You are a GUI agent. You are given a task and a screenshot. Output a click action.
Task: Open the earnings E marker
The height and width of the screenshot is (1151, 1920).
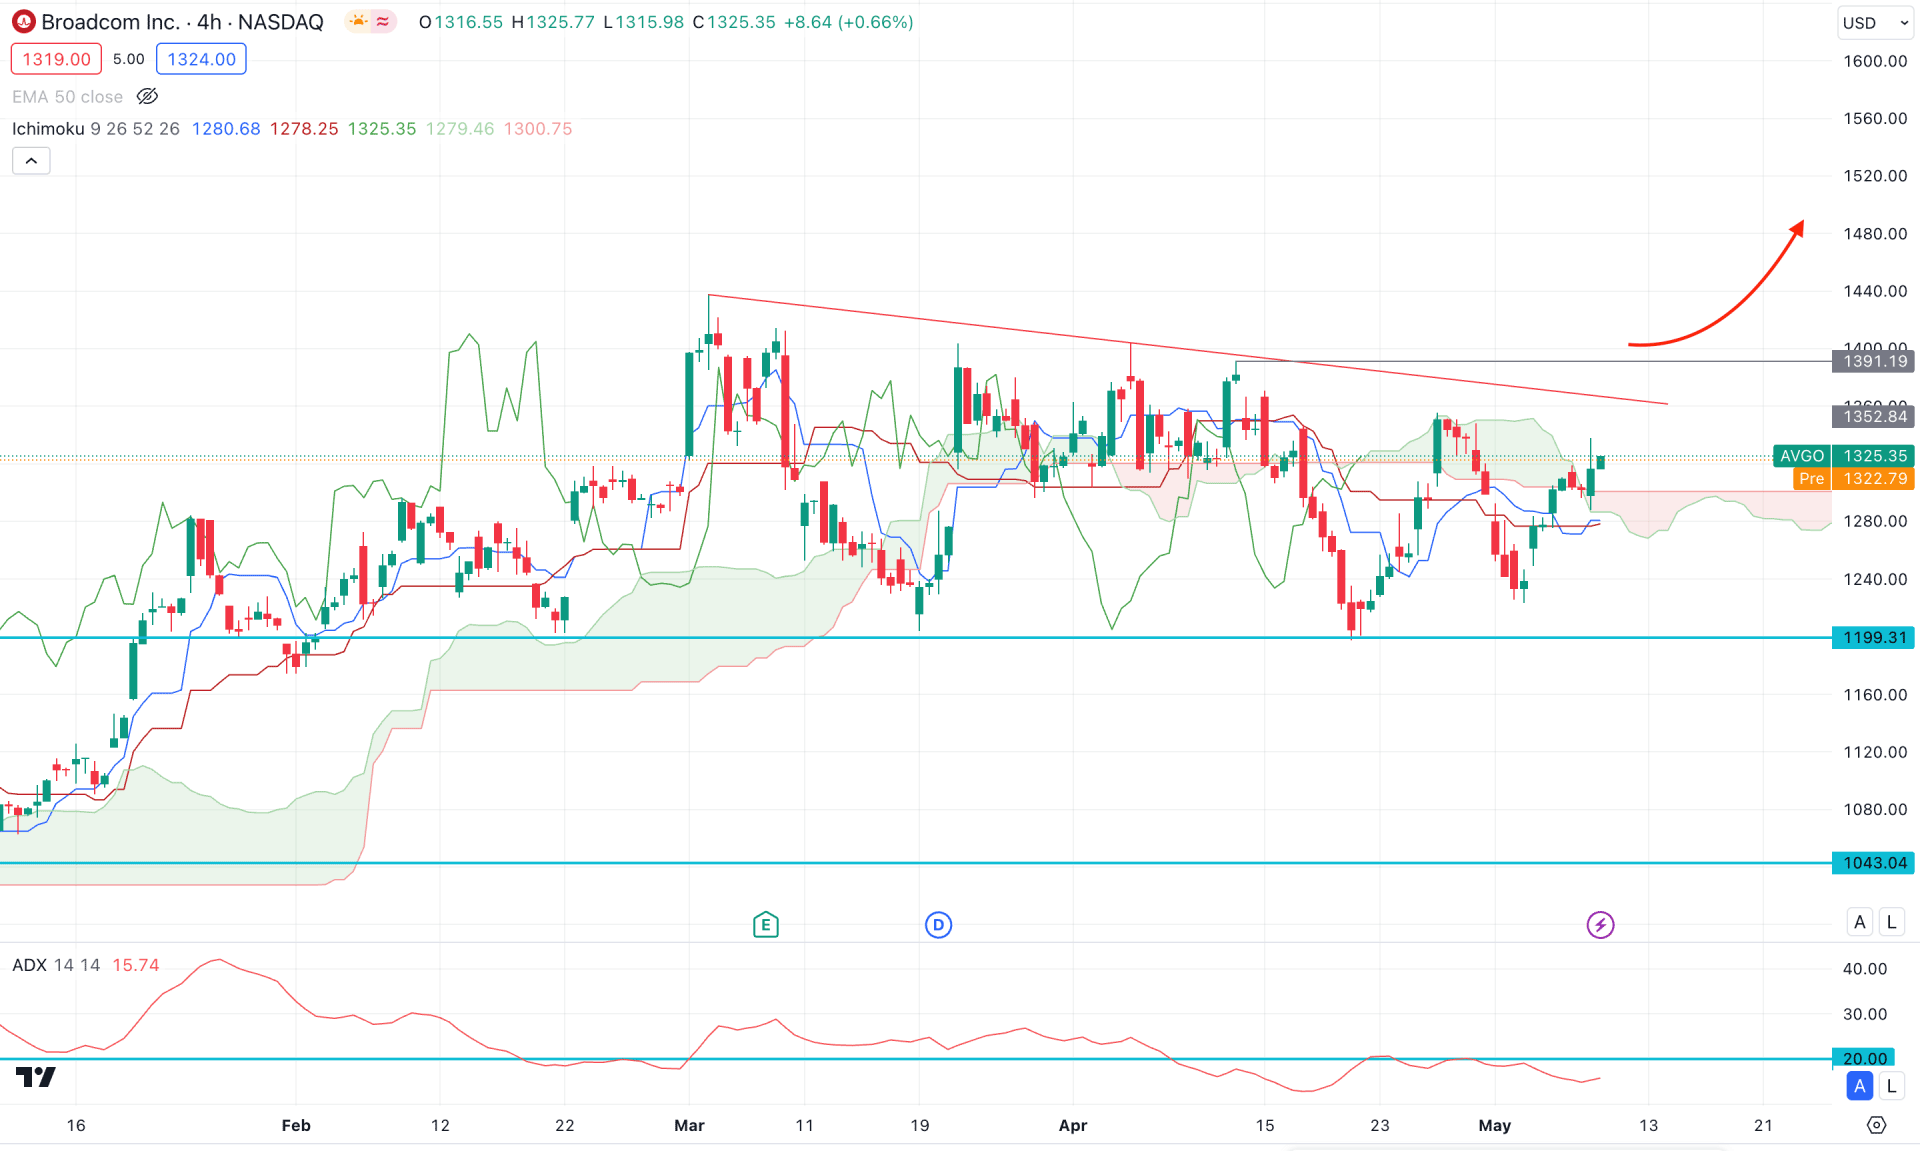coord(766,925)
